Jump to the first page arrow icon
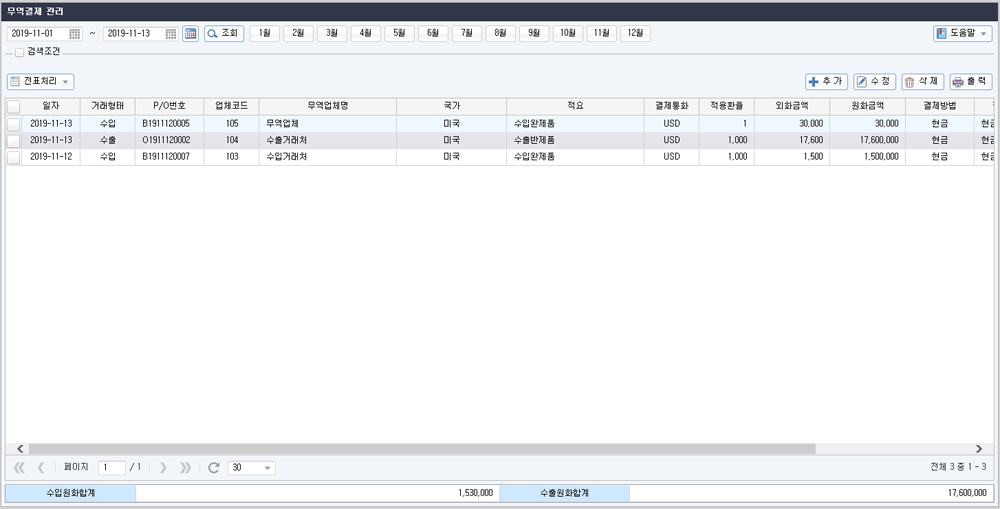The image size is (1000, 509). [x=19, y=468]
